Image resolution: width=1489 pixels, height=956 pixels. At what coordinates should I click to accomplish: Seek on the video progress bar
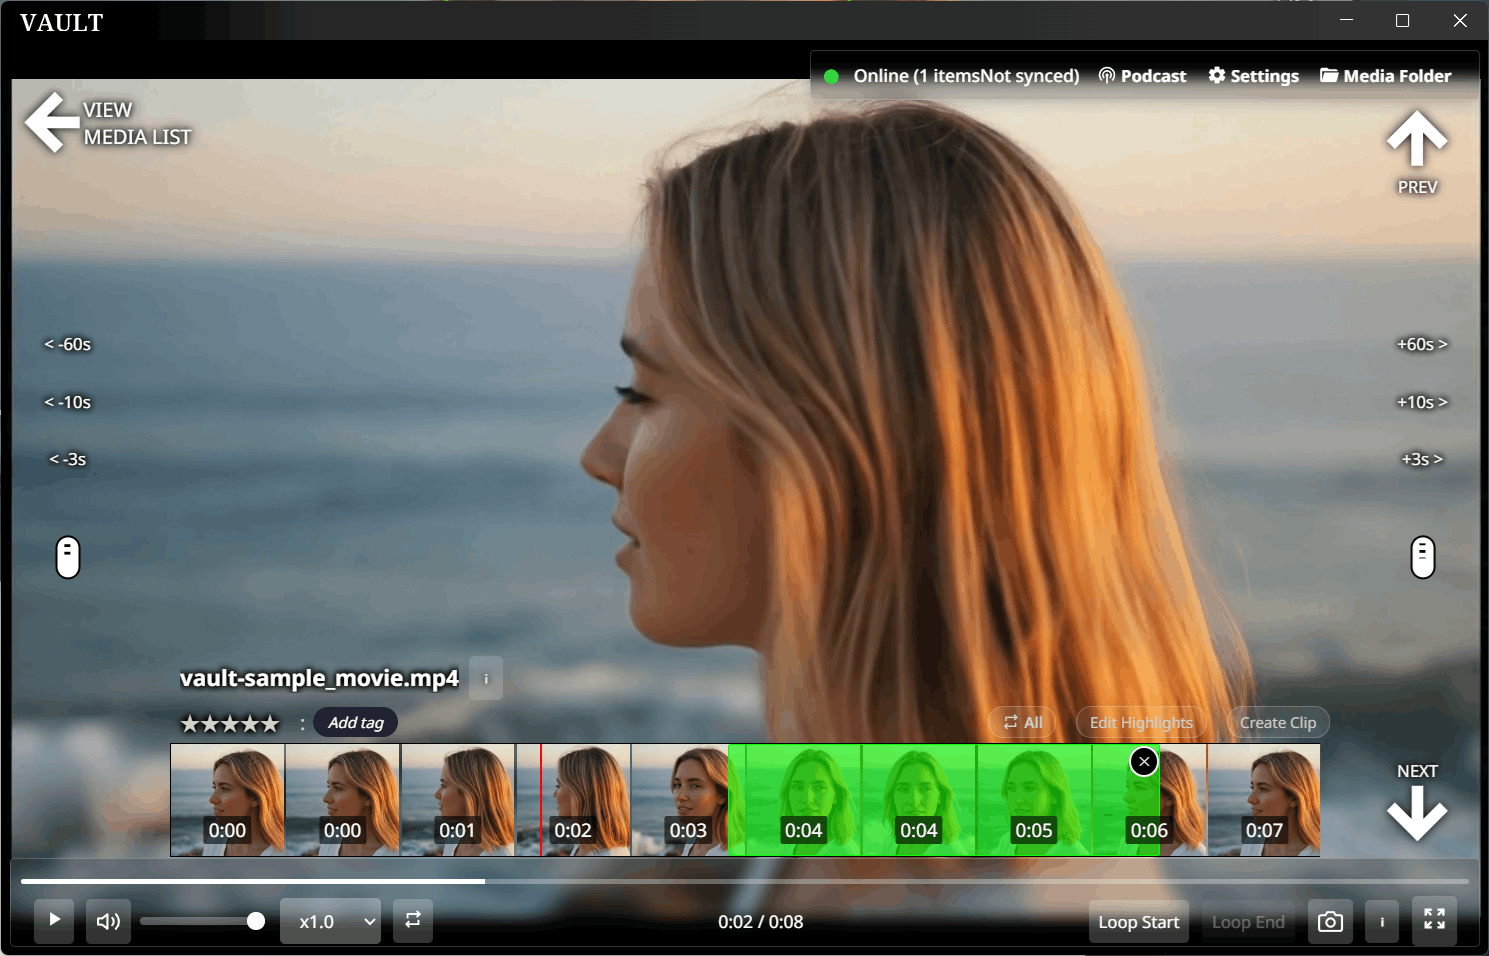tap(745, 881)
